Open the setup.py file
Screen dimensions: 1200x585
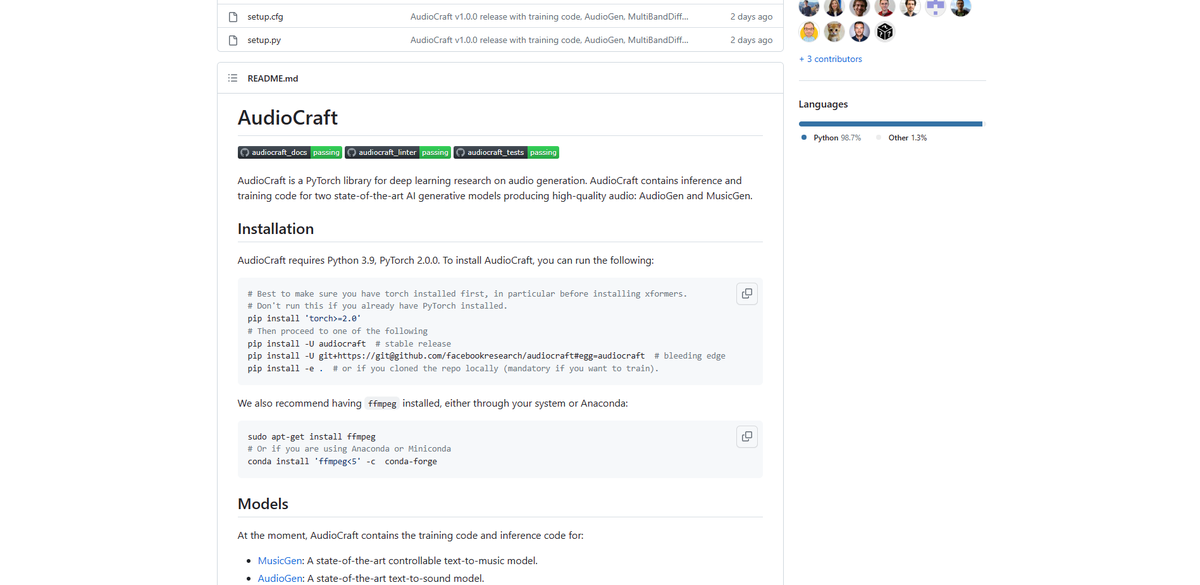tap(264, 40)
